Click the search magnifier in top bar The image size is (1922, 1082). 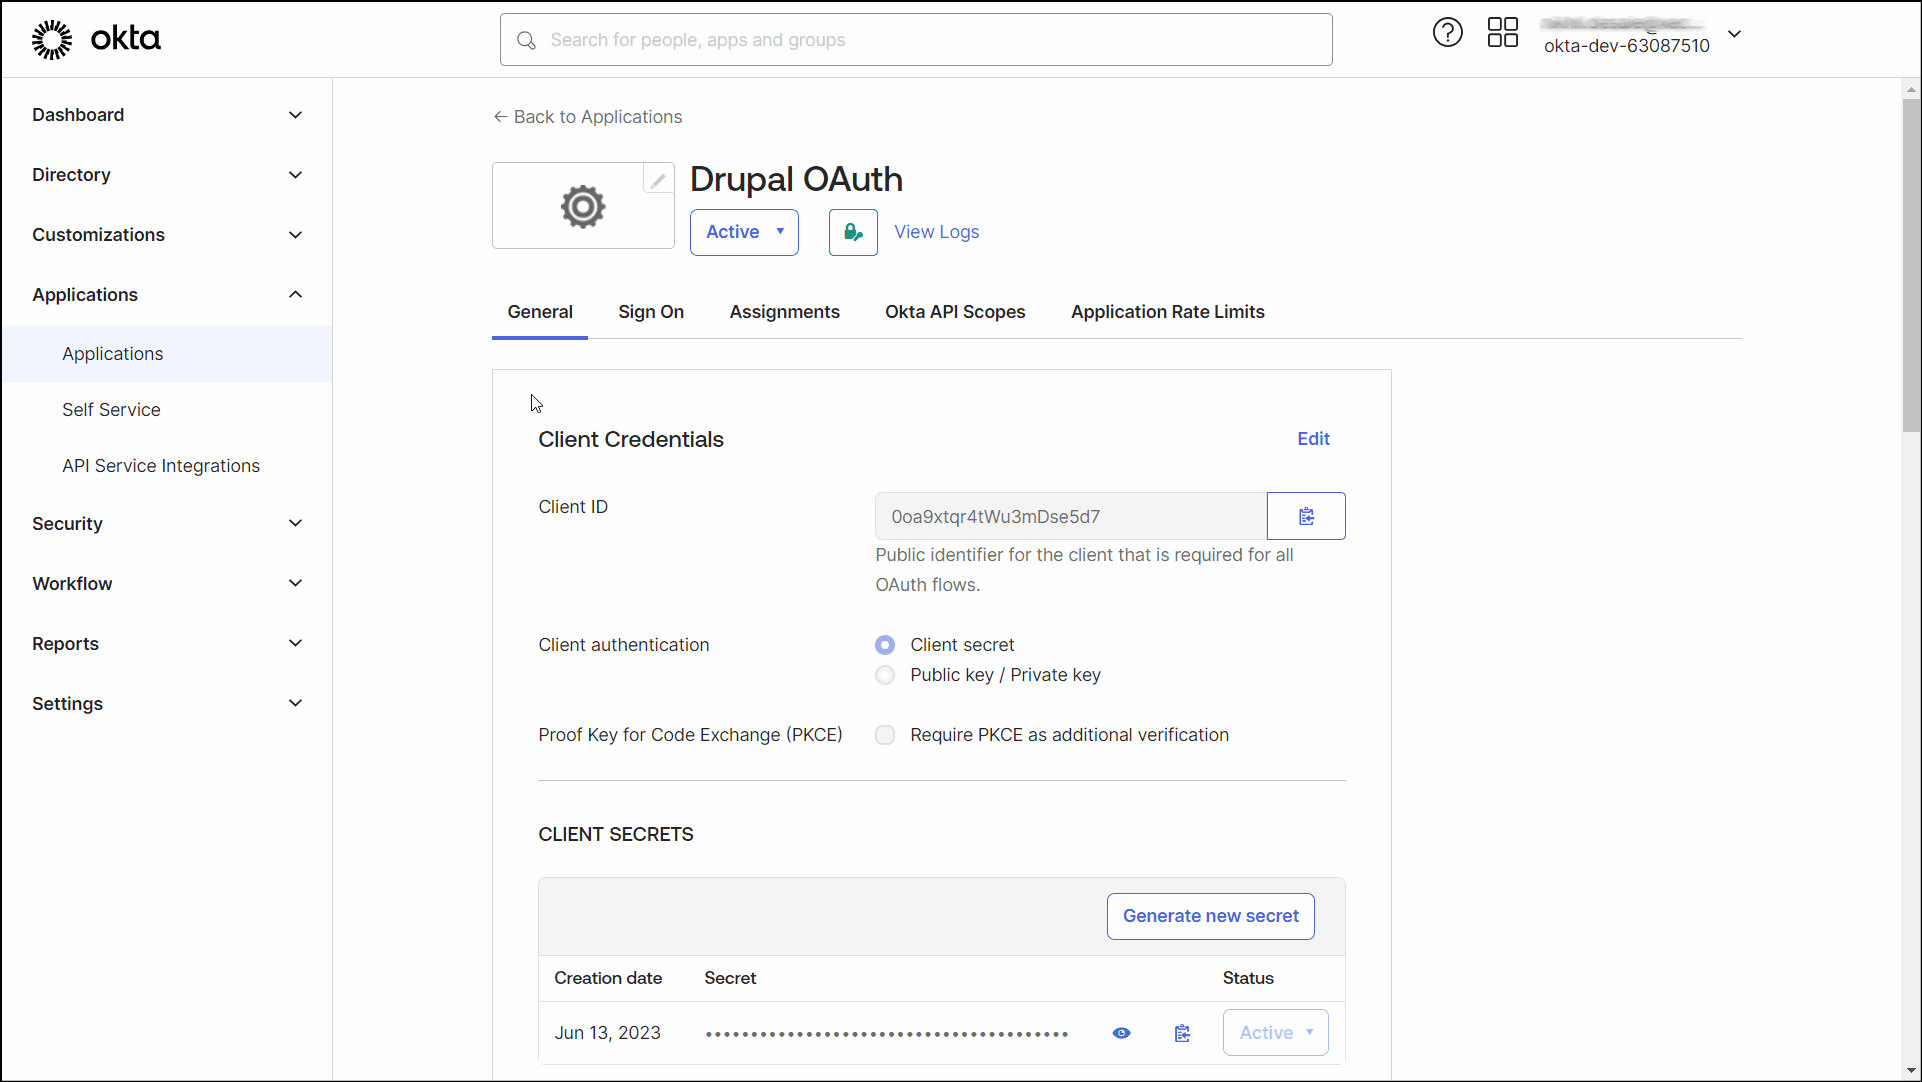click(x=526, y=40)
